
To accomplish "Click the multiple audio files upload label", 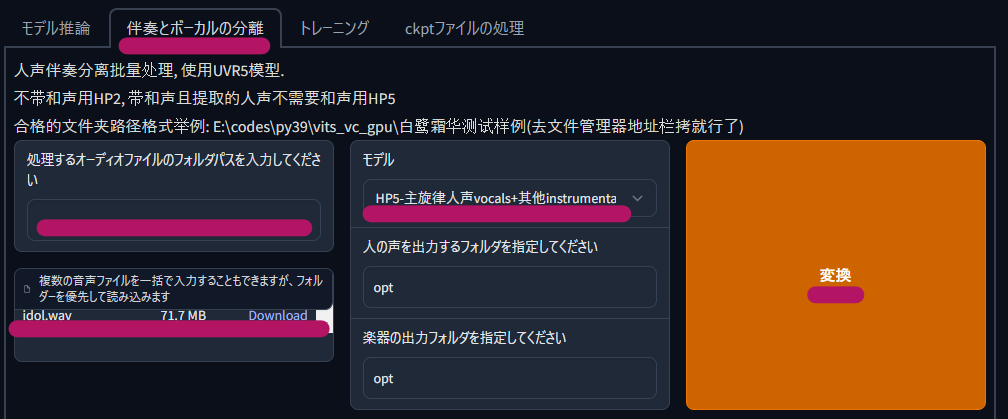I will click(181, 289).
